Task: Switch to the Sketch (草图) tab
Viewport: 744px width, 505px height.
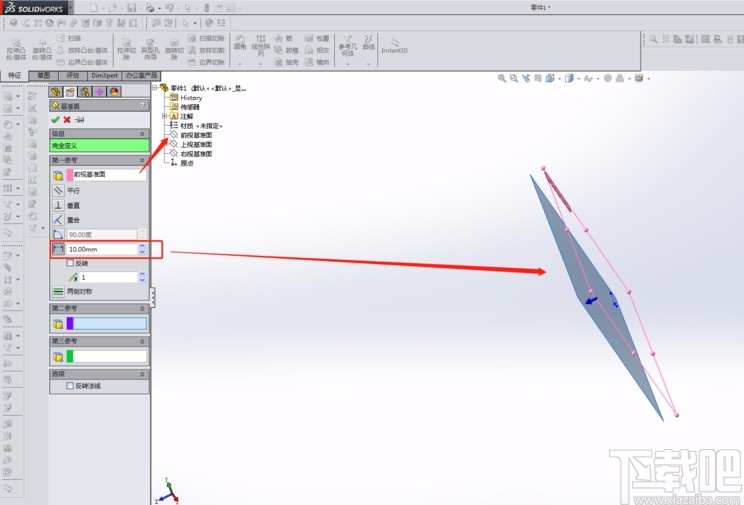Action: (44, 75)
